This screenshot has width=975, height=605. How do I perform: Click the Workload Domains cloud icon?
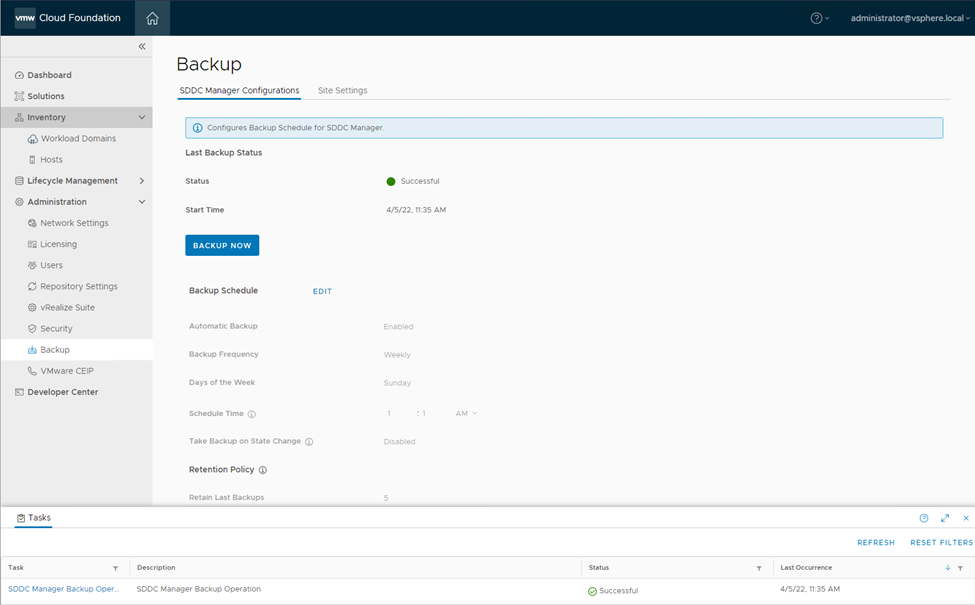tap(32, 139)
